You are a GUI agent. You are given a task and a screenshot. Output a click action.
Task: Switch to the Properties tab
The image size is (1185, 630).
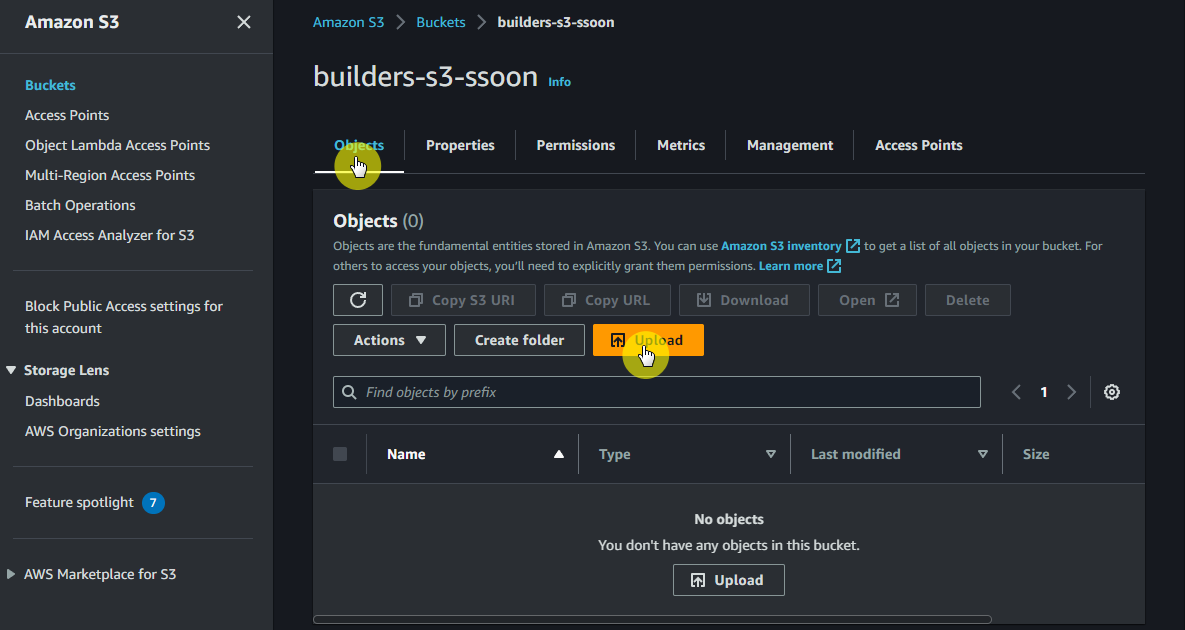click(460, 145)
